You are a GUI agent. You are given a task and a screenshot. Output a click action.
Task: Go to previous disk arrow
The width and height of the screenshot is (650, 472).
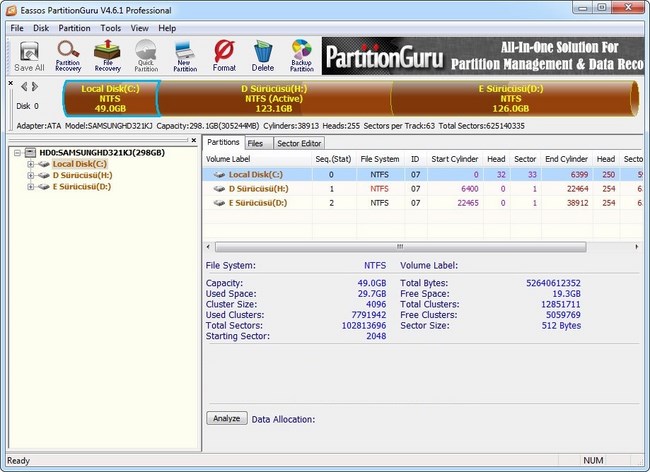click(23, 87)
